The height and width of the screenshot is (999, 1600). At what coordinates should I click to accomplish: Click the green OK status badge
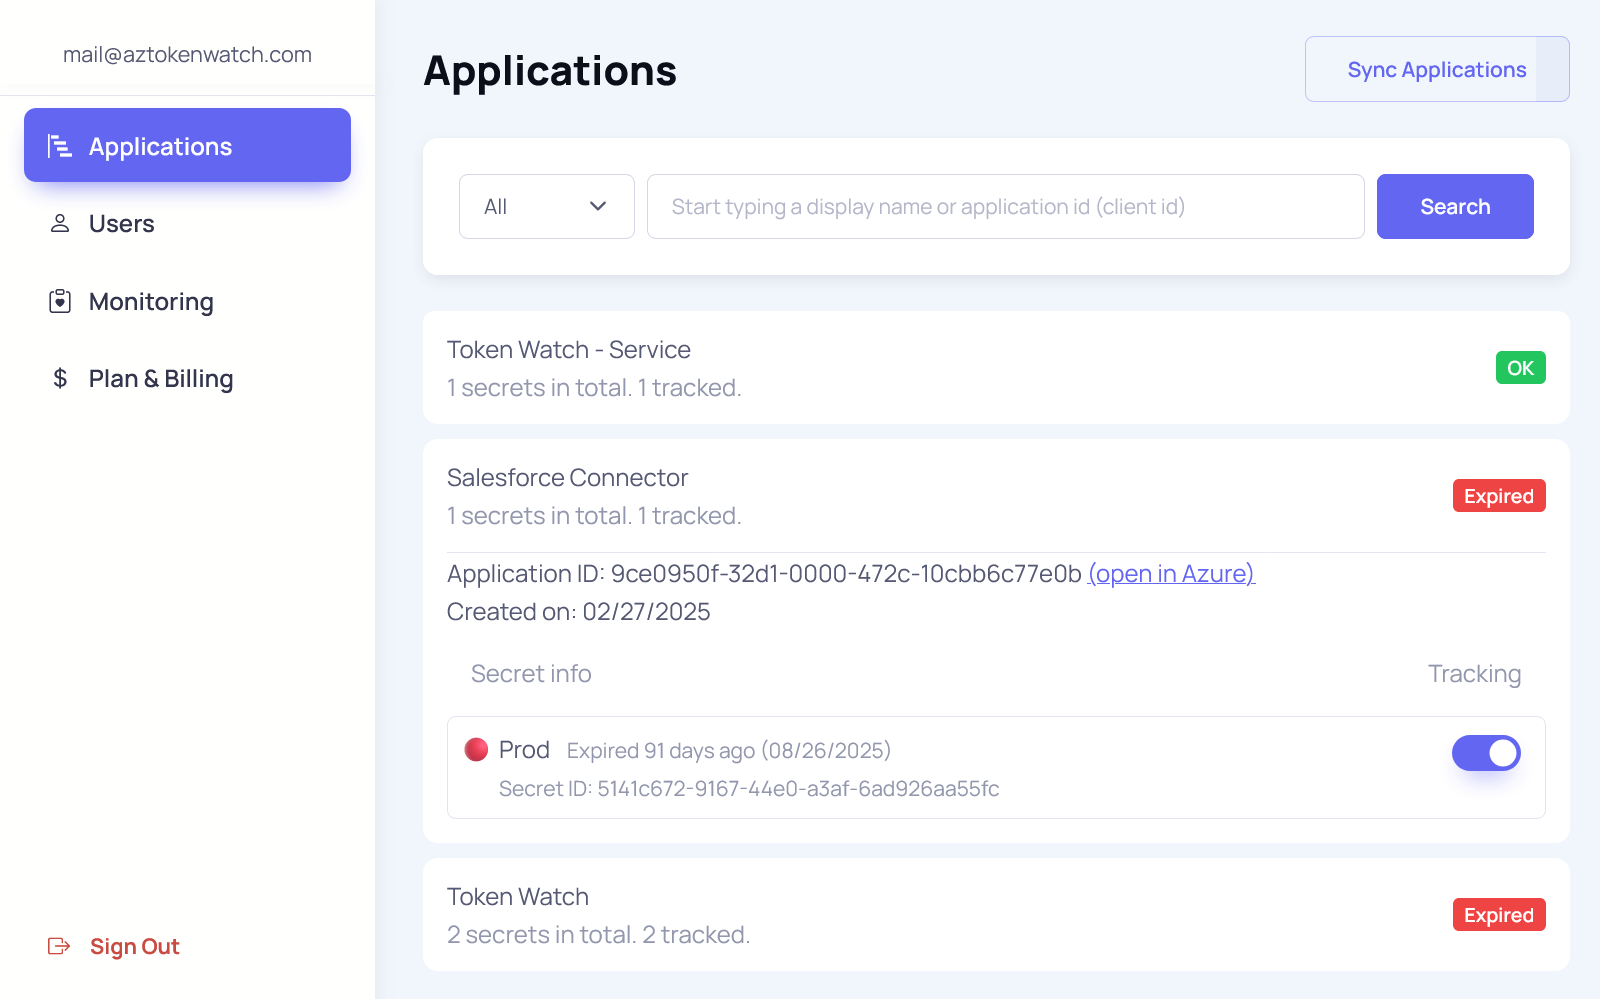[x=1519, y=368]
